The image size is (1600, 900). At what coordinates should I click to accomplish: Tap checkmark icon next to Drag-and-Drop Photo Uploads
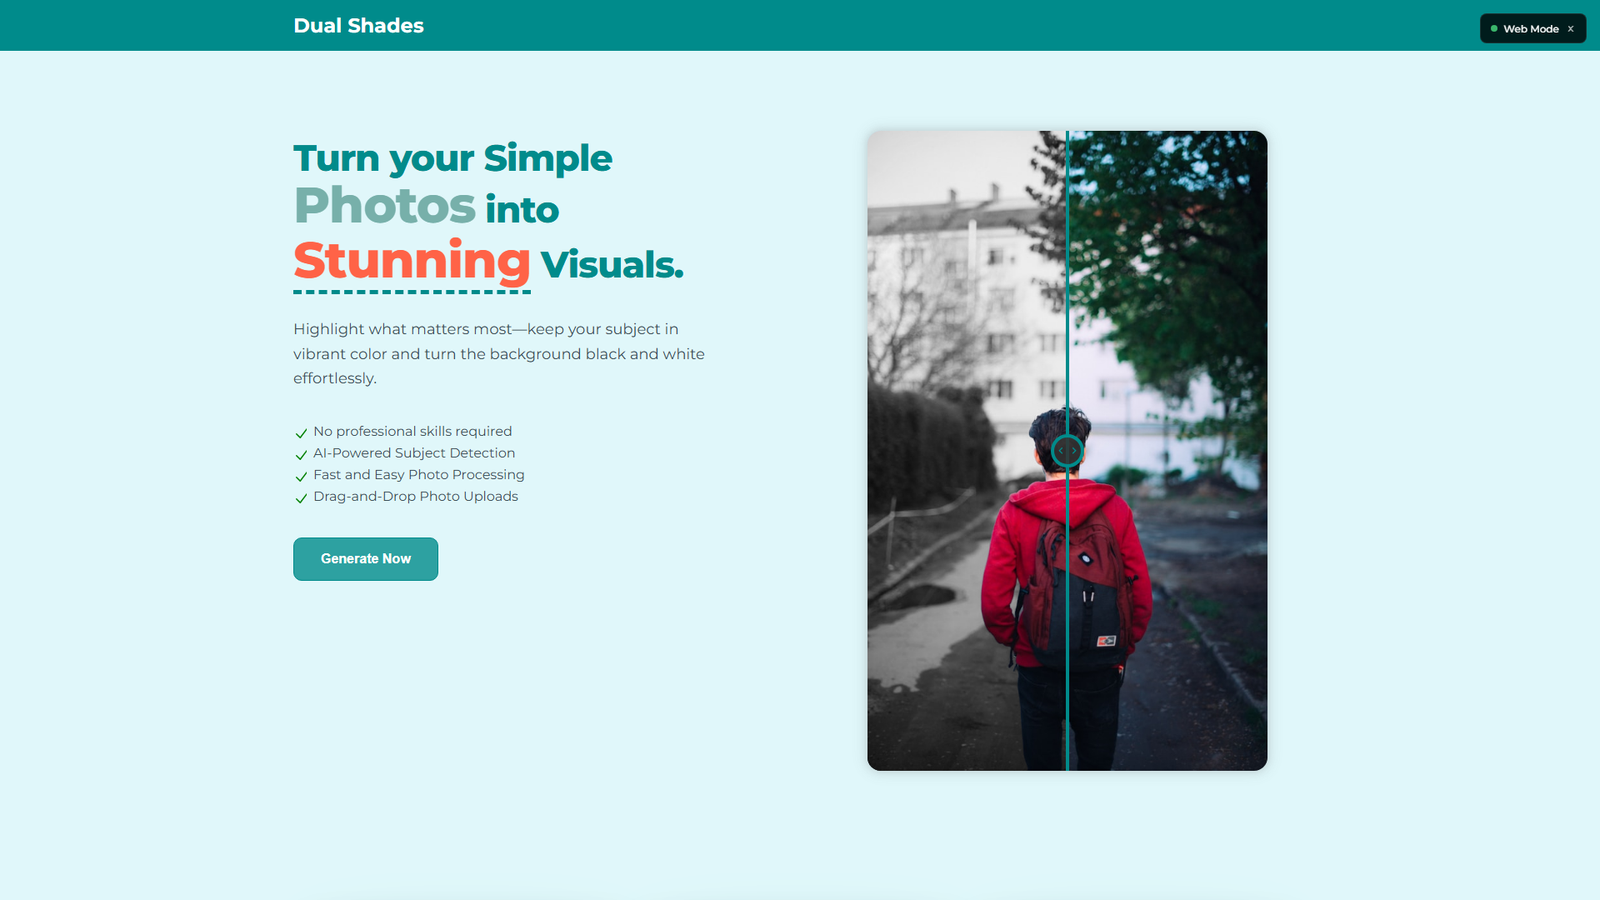[301, 498]
